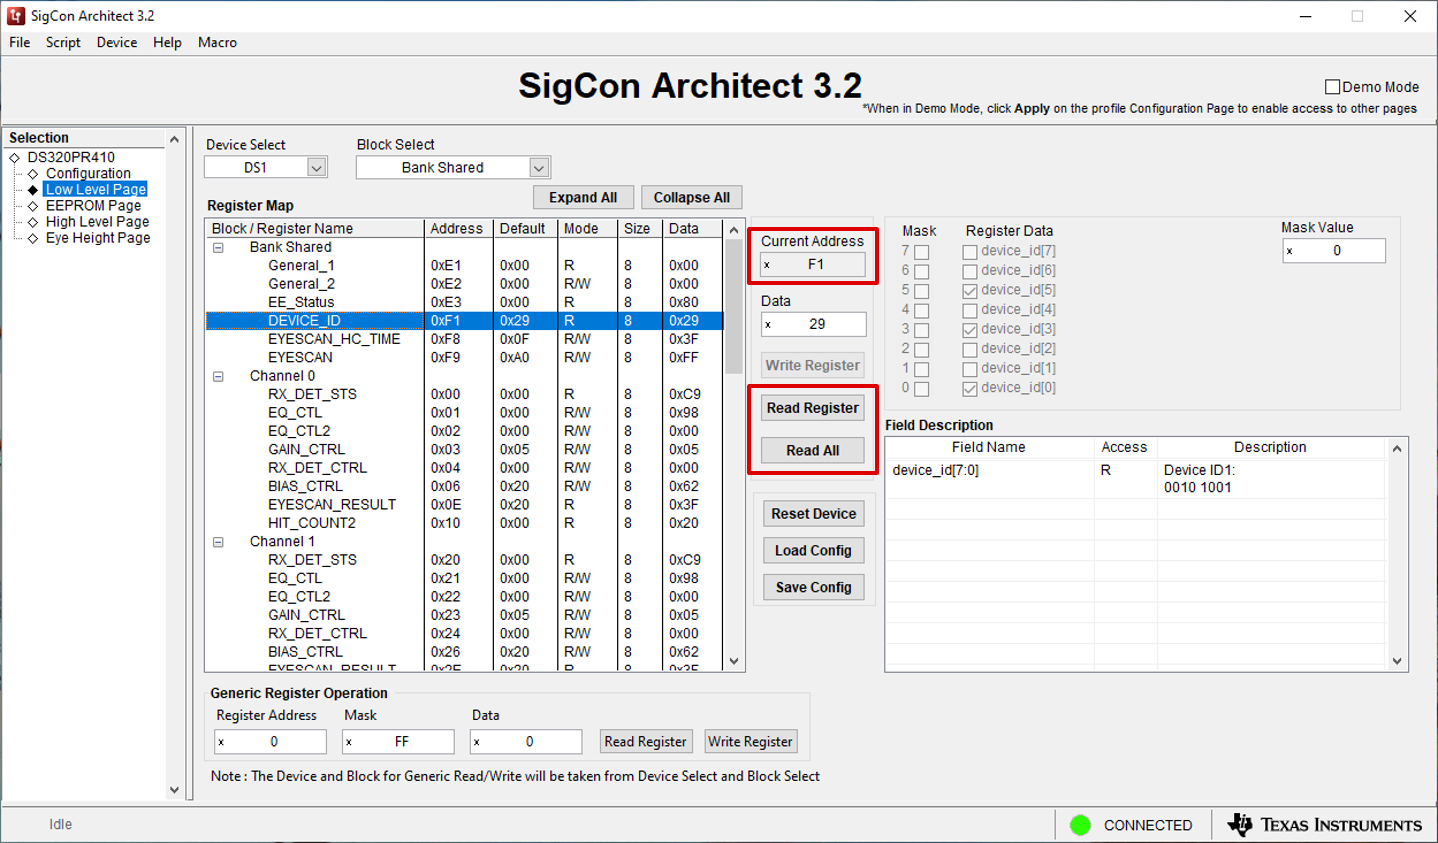Collapse the Channel 1 register group
Viewport: 1438px width, 843px height.
(x=218, y=542)
